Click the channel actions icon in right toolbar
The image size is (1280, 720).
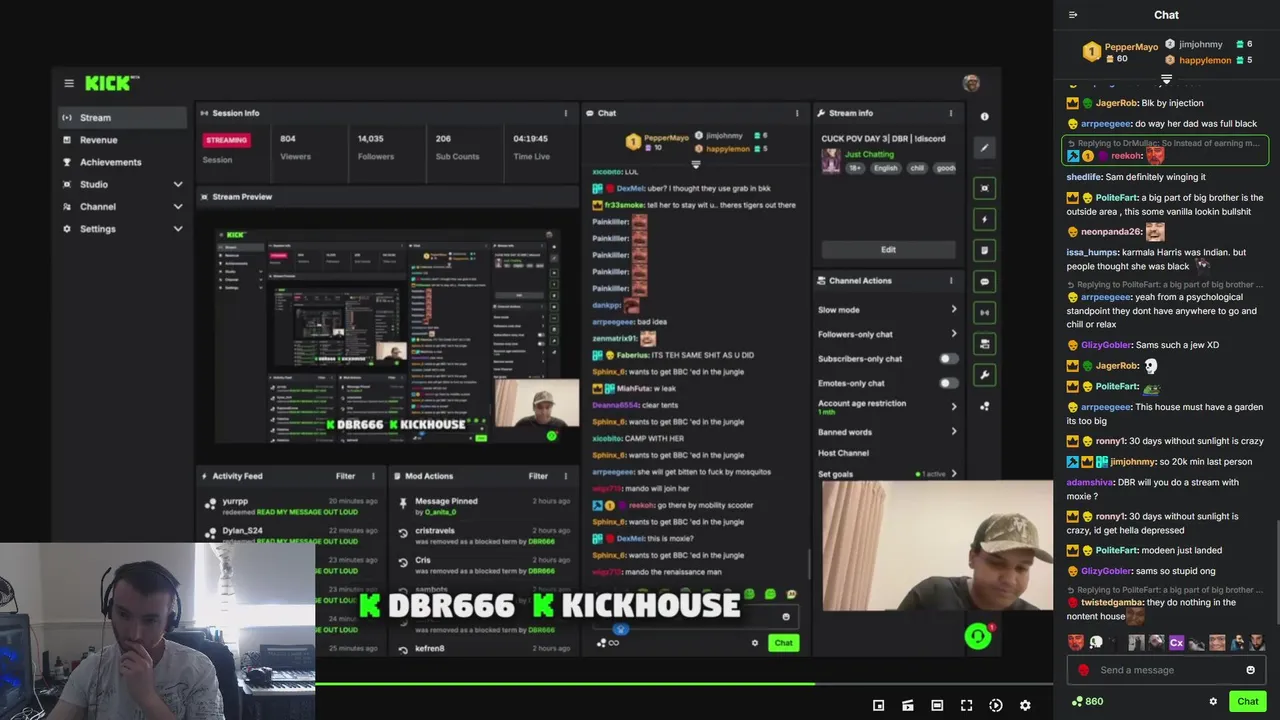click(x=984, y=343)
